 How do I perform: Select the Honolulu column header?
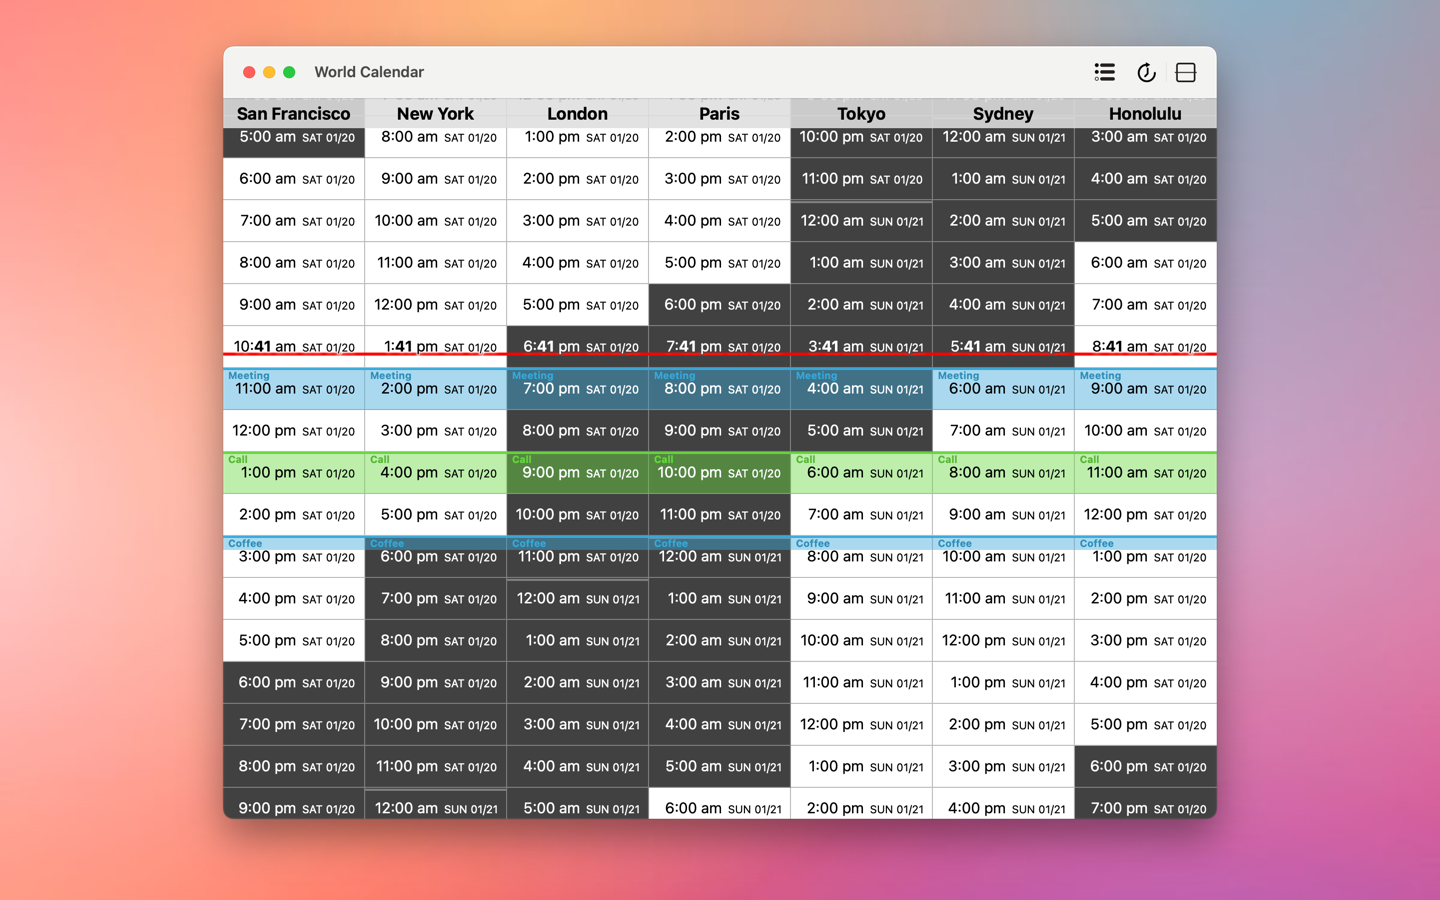click(x=1146, y=113)
